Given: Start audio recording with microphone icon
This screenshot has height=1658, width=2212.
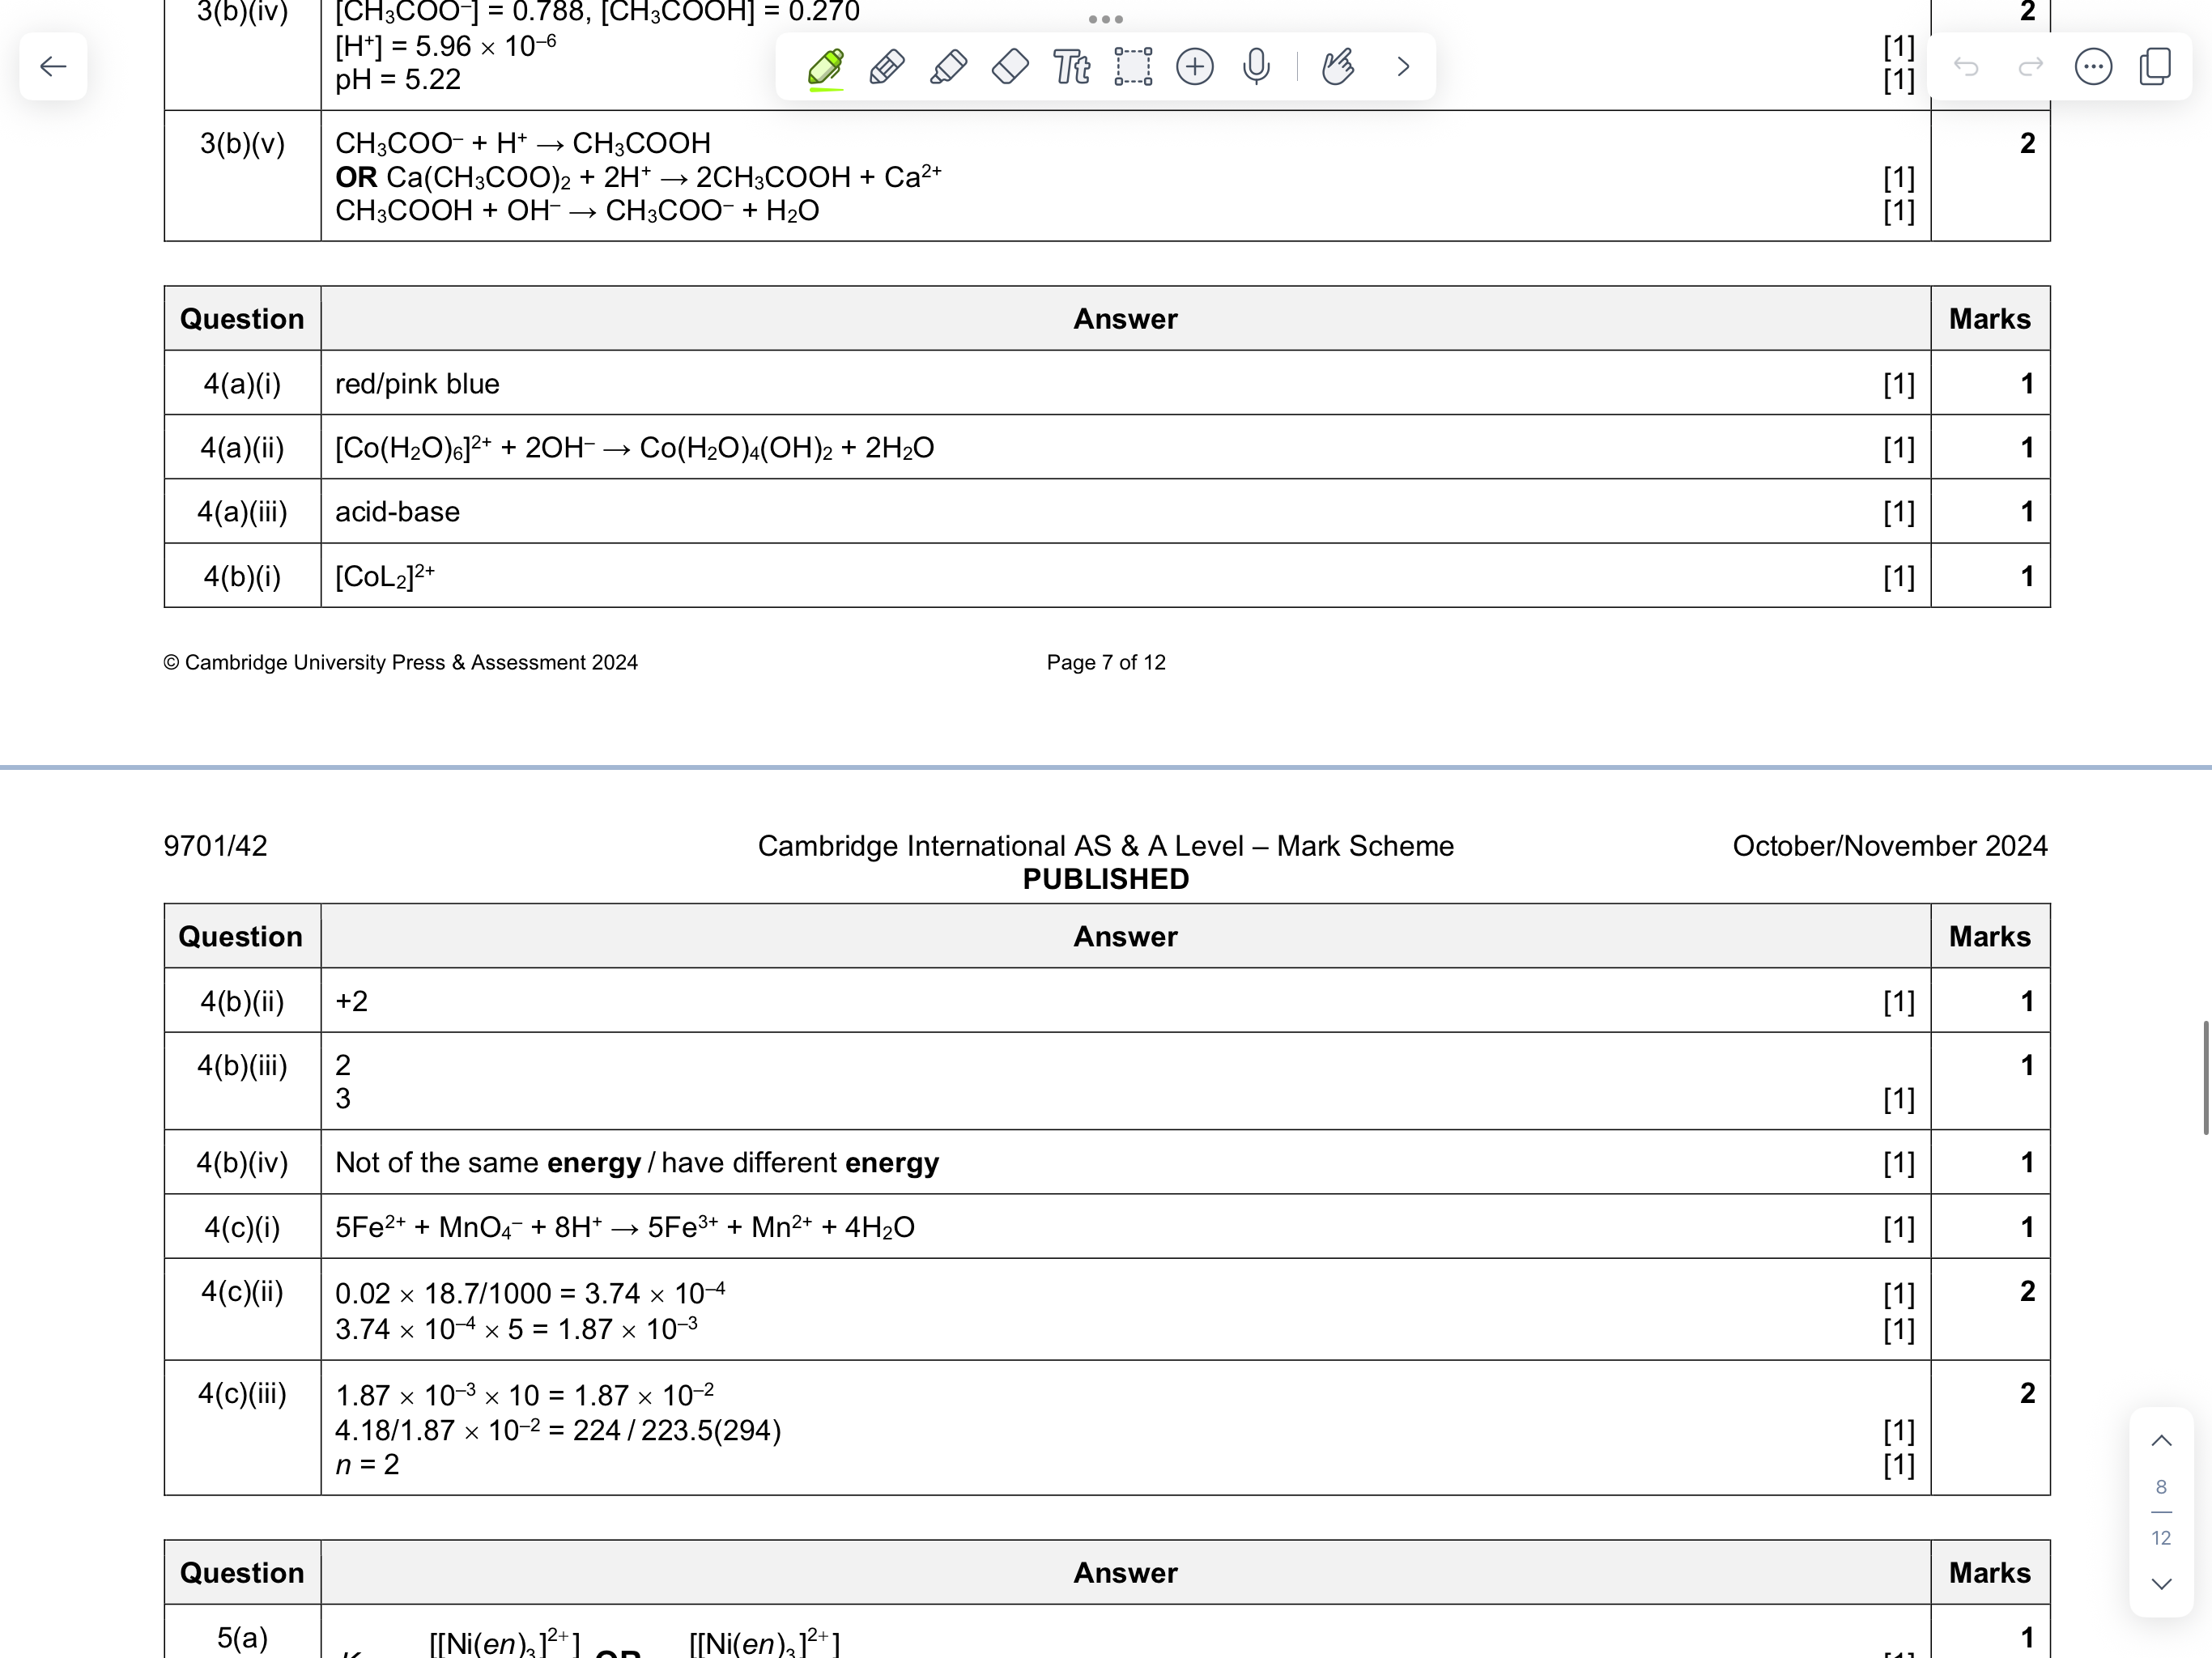Looking at the screenshot, I should click(1256, 67).
